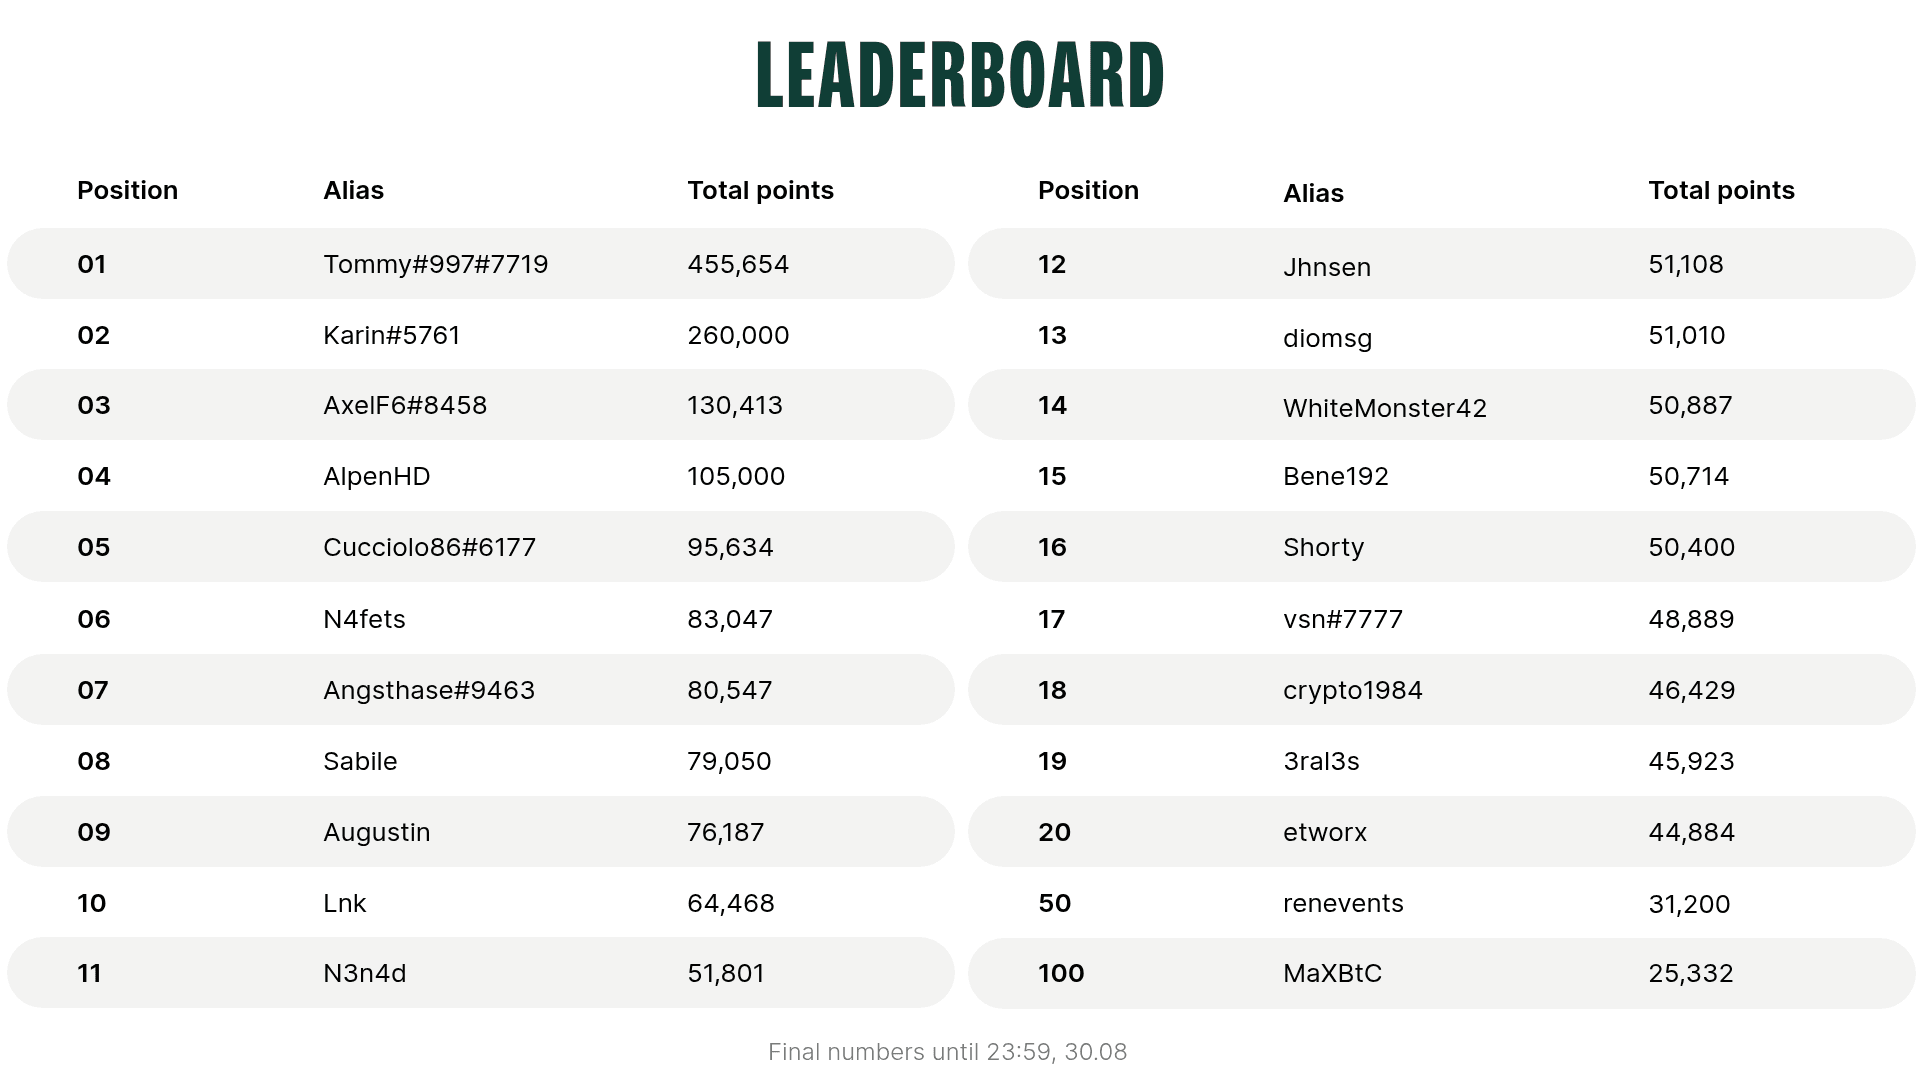Click the Augustin alias in row 09
Viewport: 1920px width, 1080px height.
tap(376, 832)
